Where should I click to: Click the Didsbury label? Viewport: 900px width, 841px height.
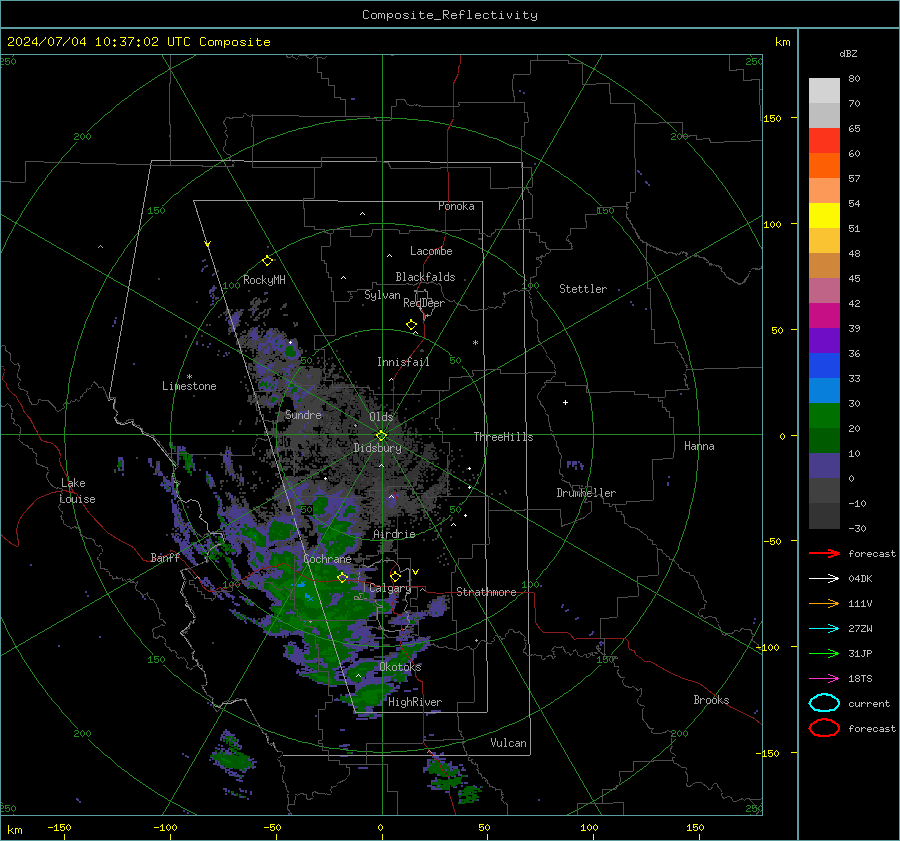click(377, 448)
